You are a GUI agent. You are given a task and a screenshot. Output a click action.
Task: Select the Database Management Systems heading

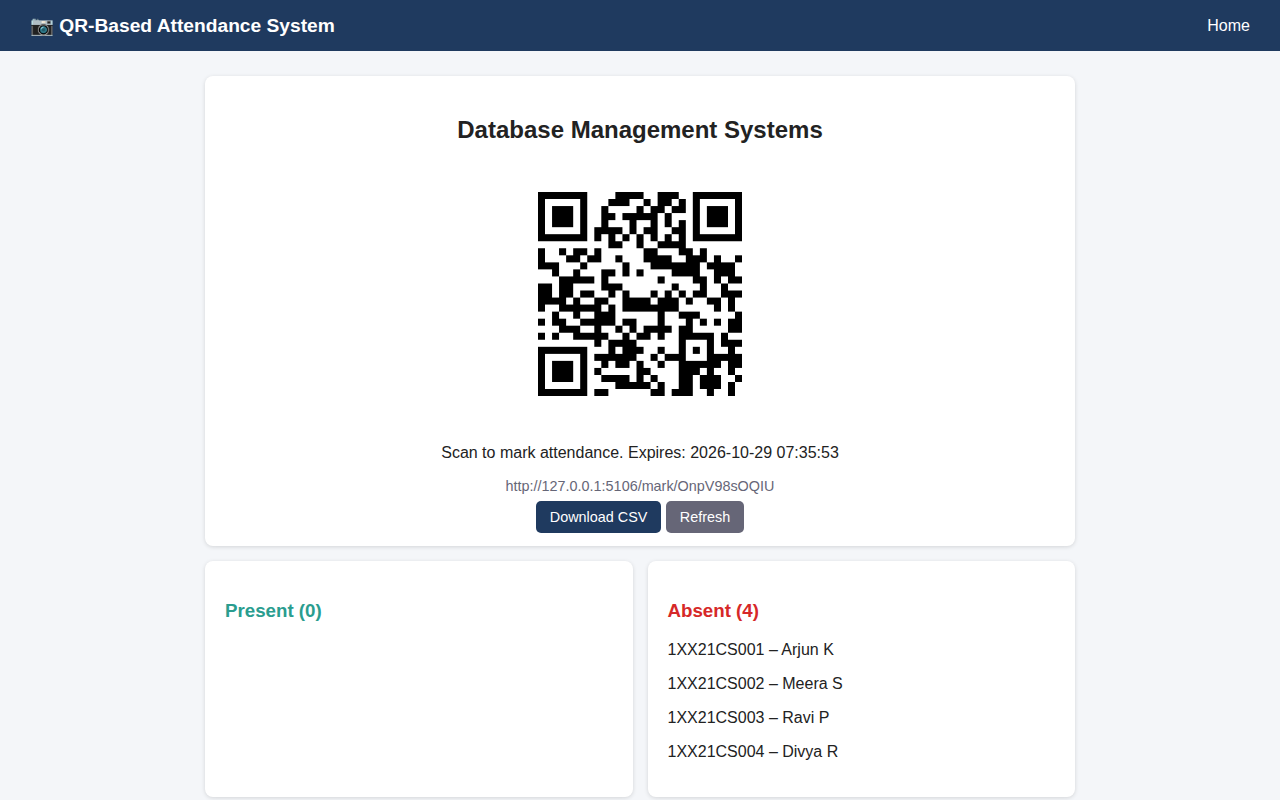[640, 130]
